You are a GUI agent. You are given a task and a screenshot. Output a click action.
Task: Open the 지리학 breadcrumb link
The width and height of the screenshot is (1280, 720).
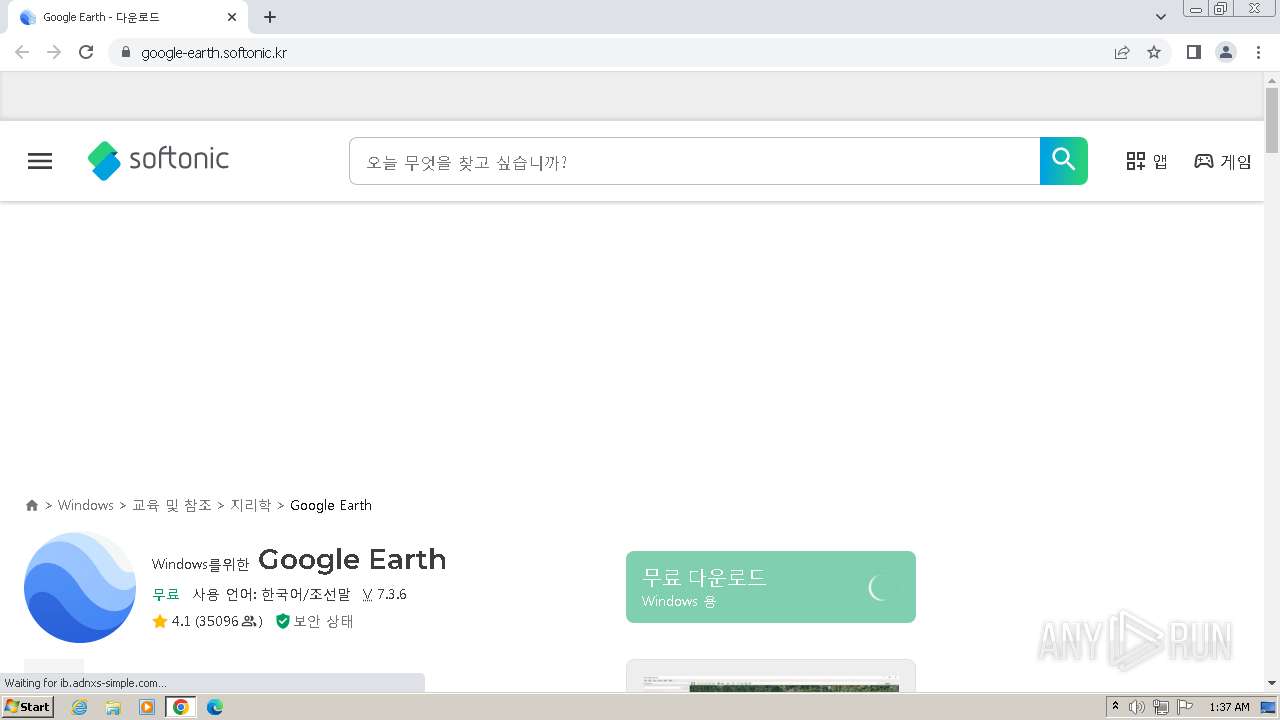[251, 505]
